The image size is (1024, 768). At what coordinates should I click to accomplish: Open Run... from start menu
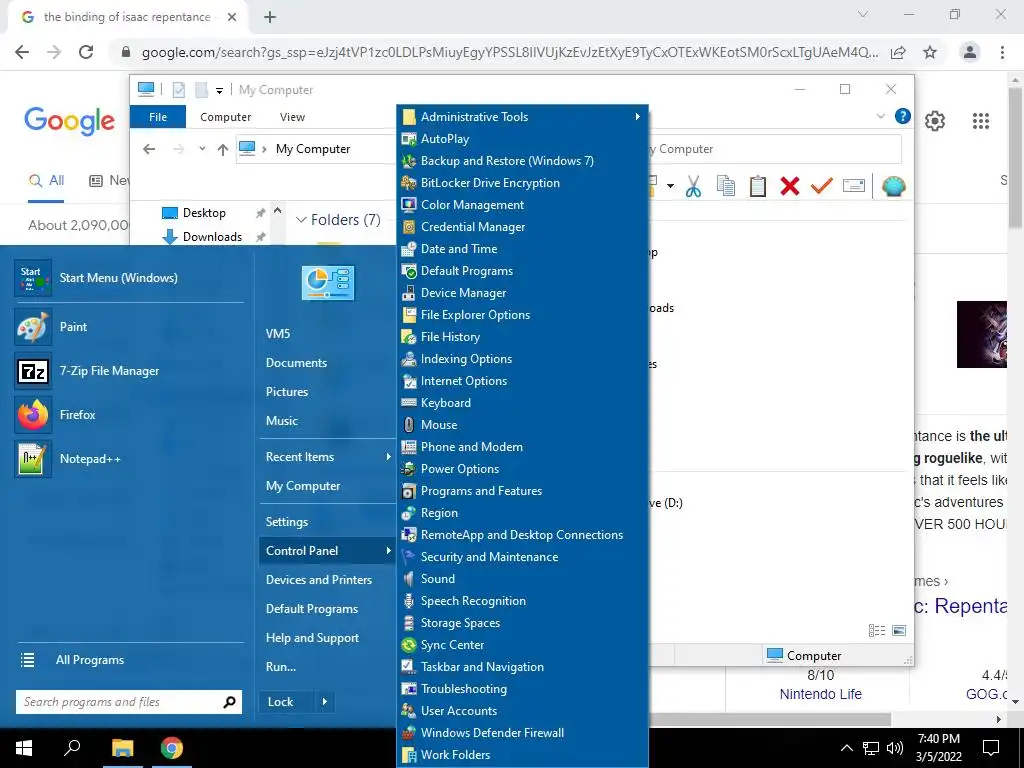click(x=281, y=667)
